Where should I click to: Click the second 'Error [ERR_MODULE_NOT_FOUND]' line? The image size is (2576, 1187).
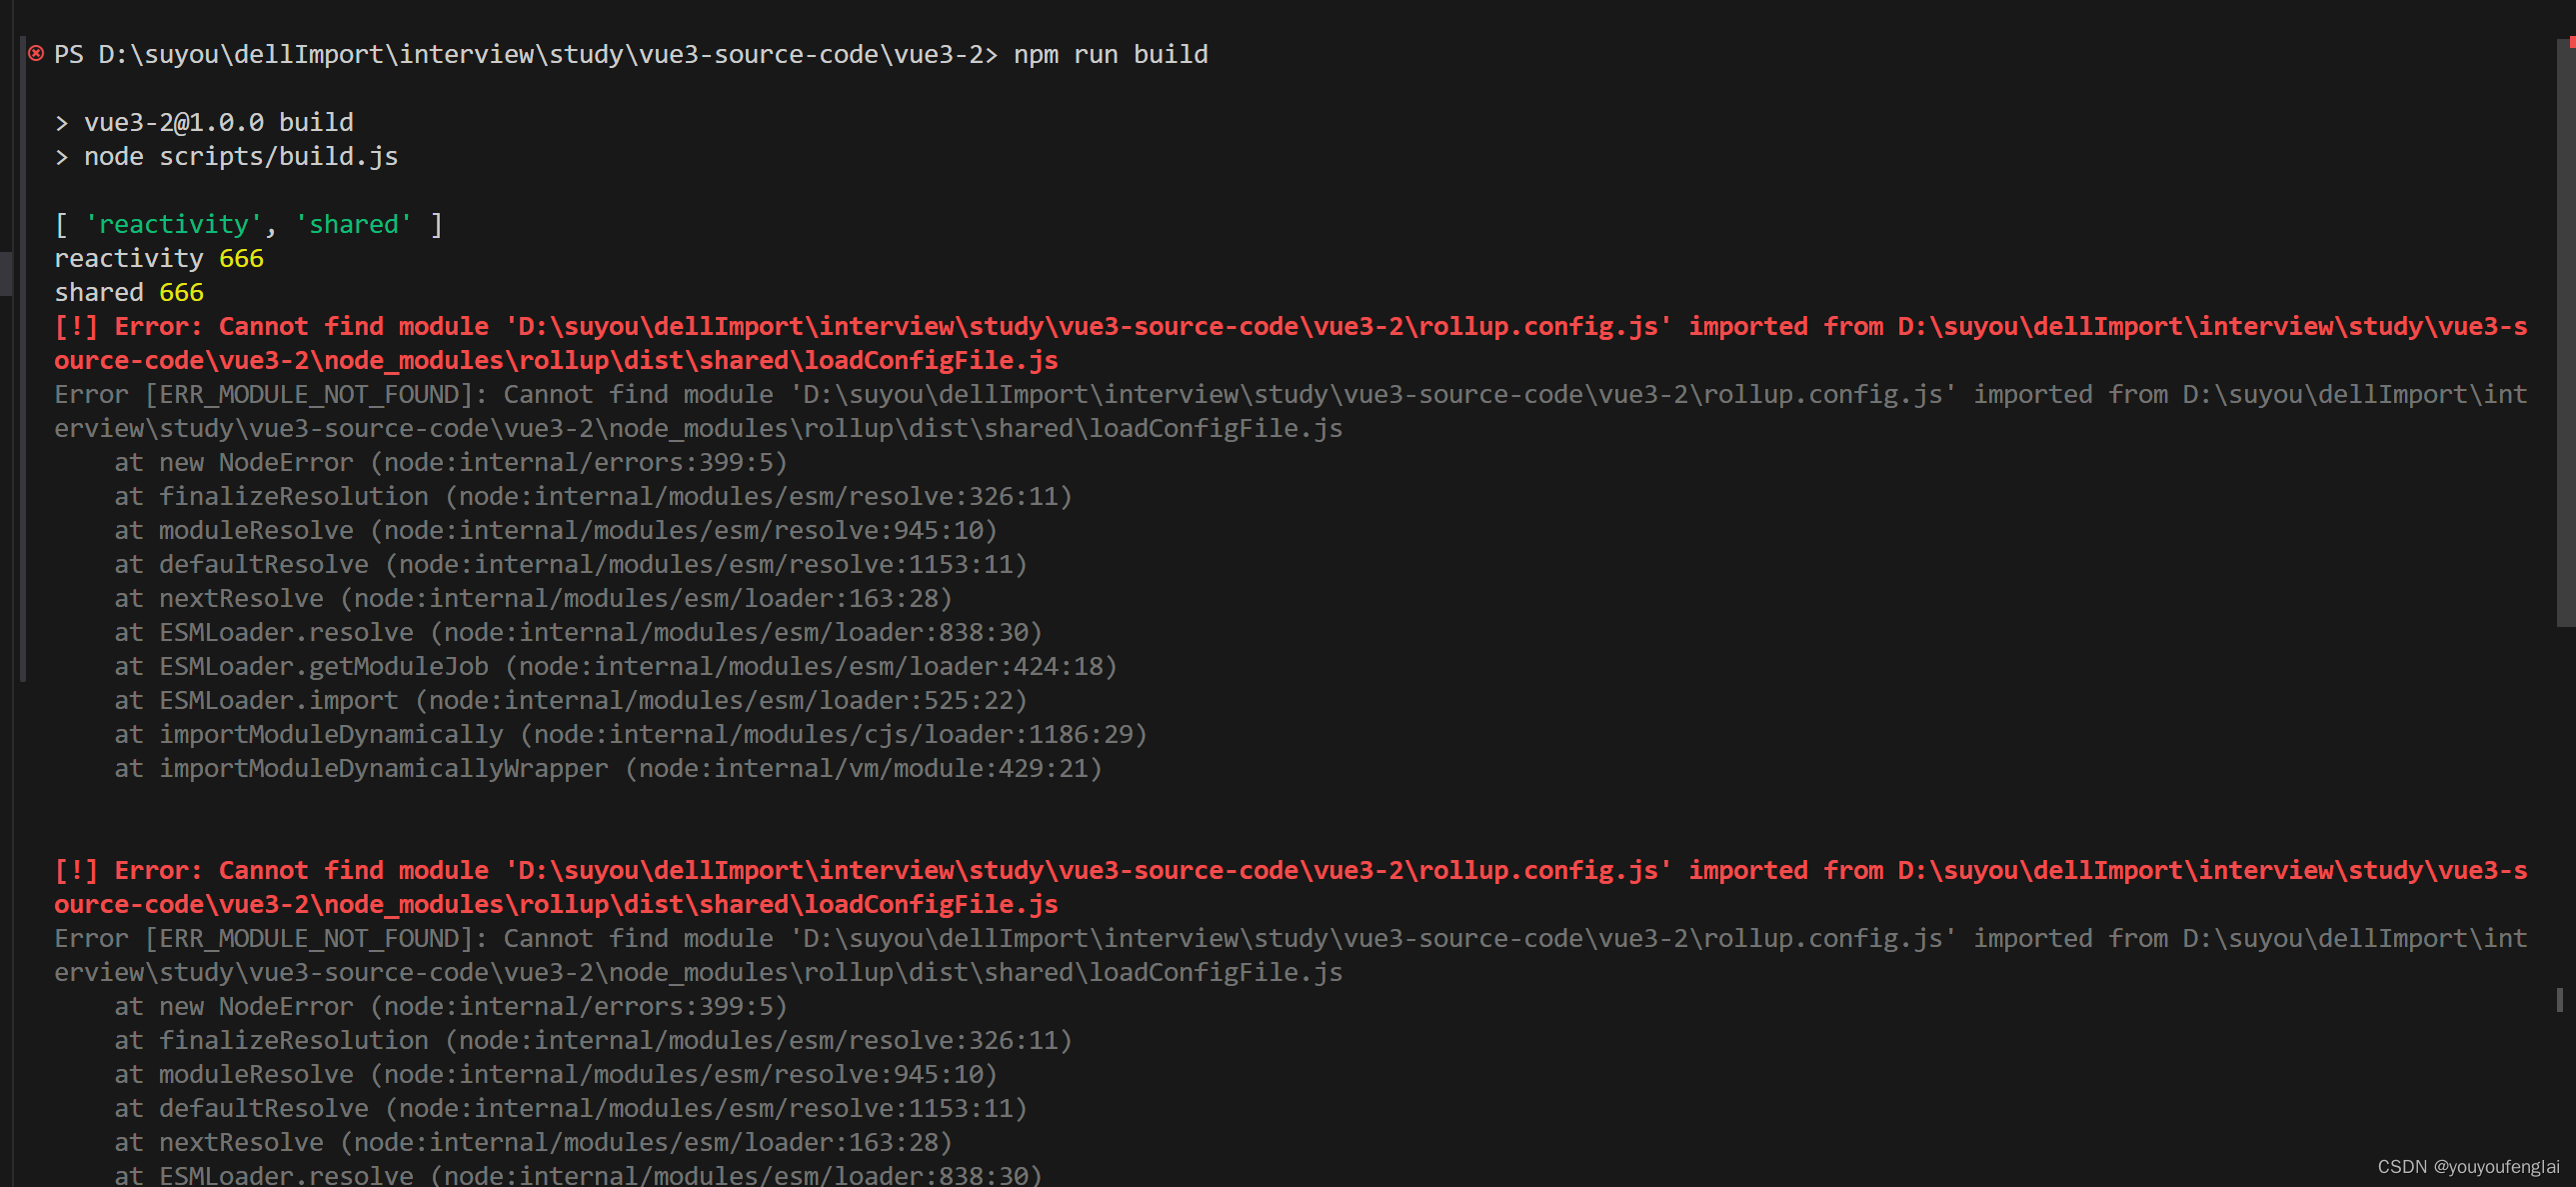pyautogui.click(x=1291, y=938)
